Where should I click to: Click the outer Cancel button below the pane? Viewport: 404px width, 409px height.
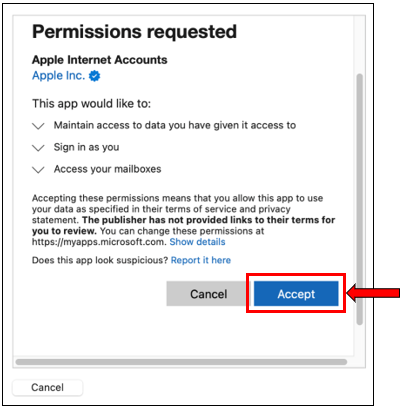click(x=47, y=387)
